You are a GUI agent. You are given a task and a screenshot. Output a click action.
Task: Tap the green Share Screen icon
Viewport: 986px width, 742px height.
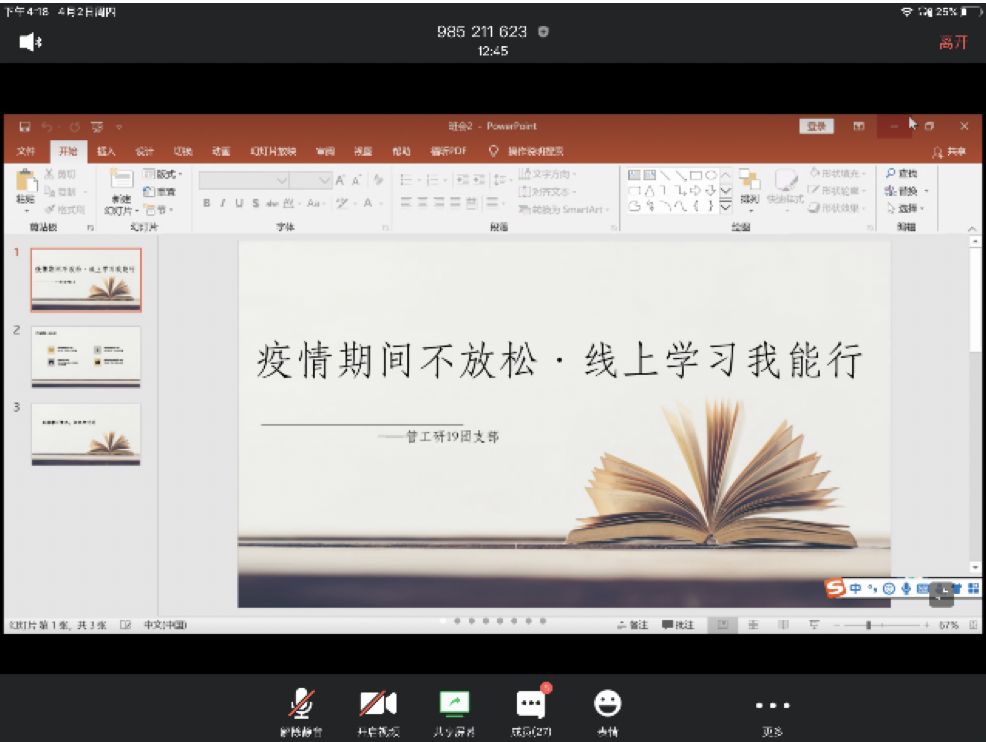[455, 705]
